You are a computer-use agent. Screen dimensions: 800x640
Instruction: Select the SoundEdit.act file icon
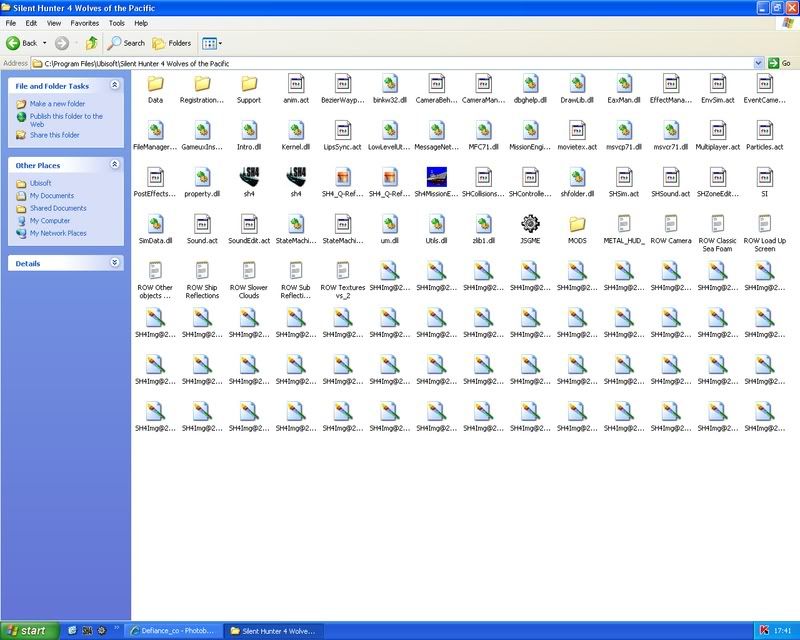pos(249,224)
